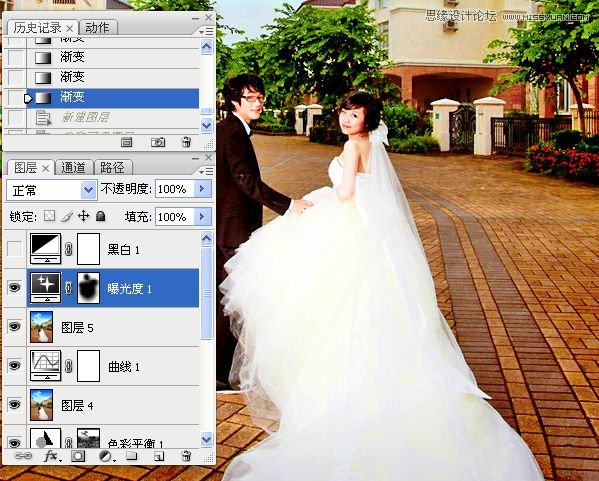The width and height of the screenshot is (599, 481).
Task: Lock all padlock icon
Action: 100,216
